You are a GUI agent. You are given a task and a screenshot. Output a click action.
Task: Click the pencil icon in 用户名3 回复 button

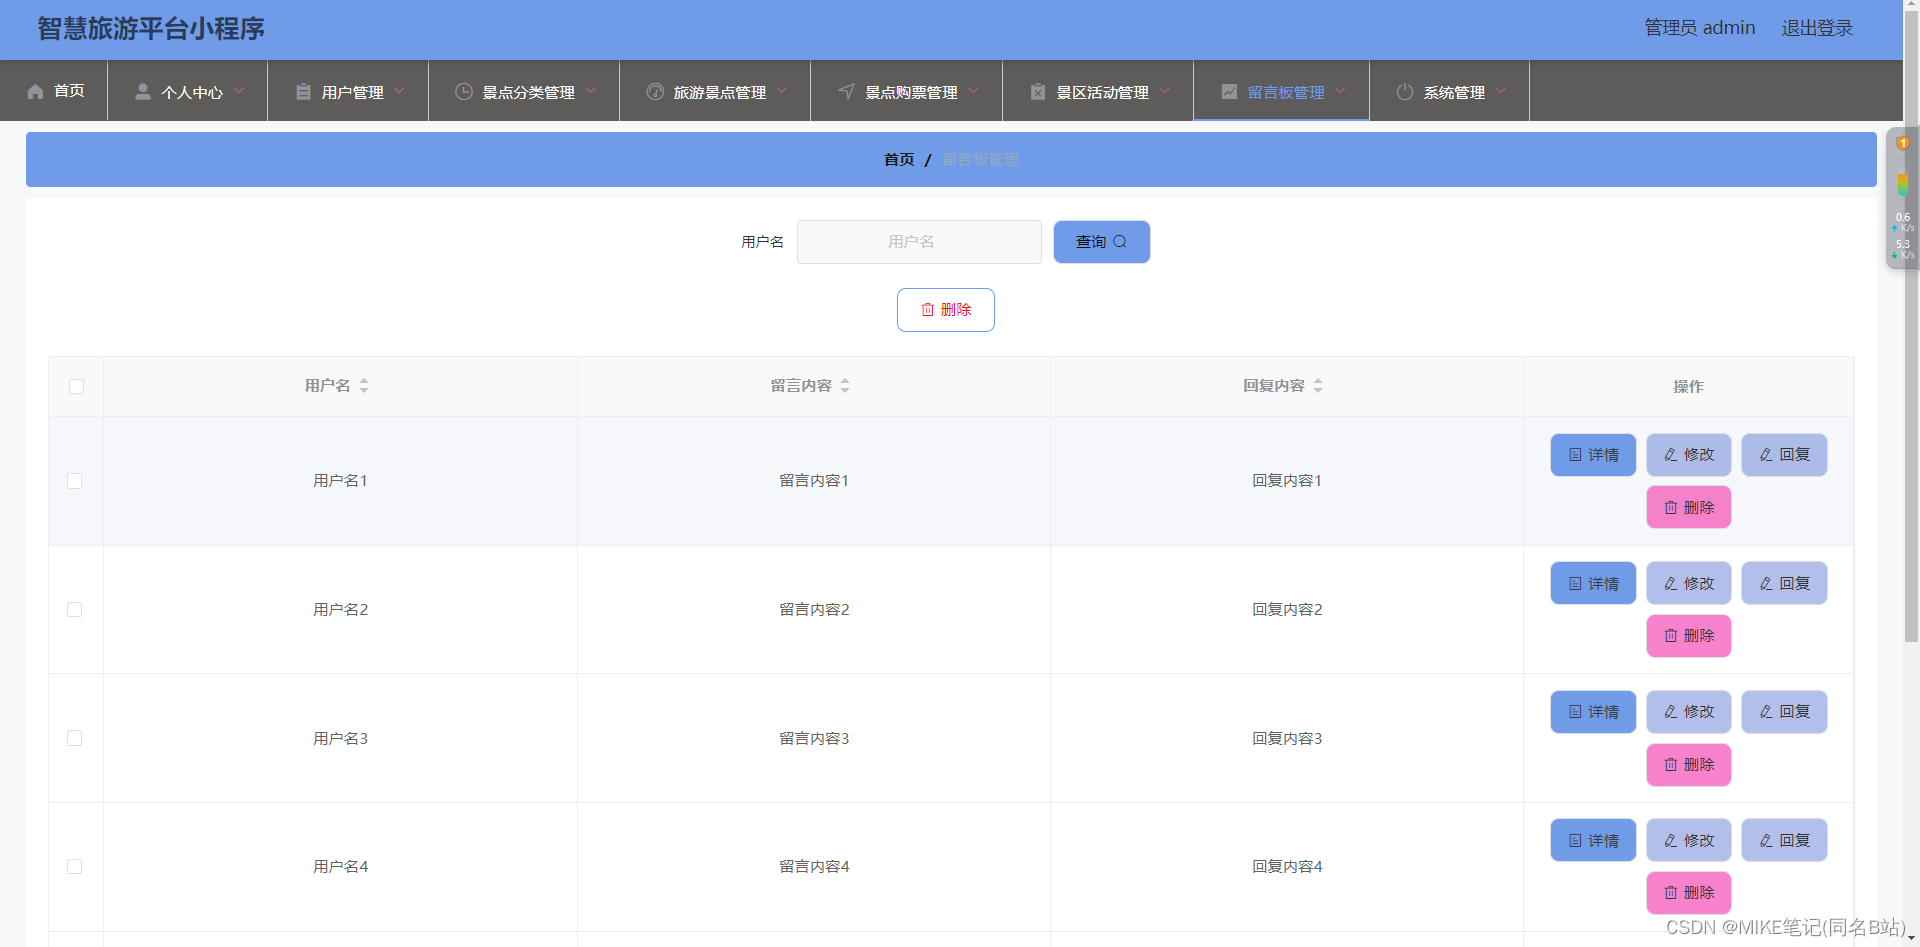[x=1766, y=712]
